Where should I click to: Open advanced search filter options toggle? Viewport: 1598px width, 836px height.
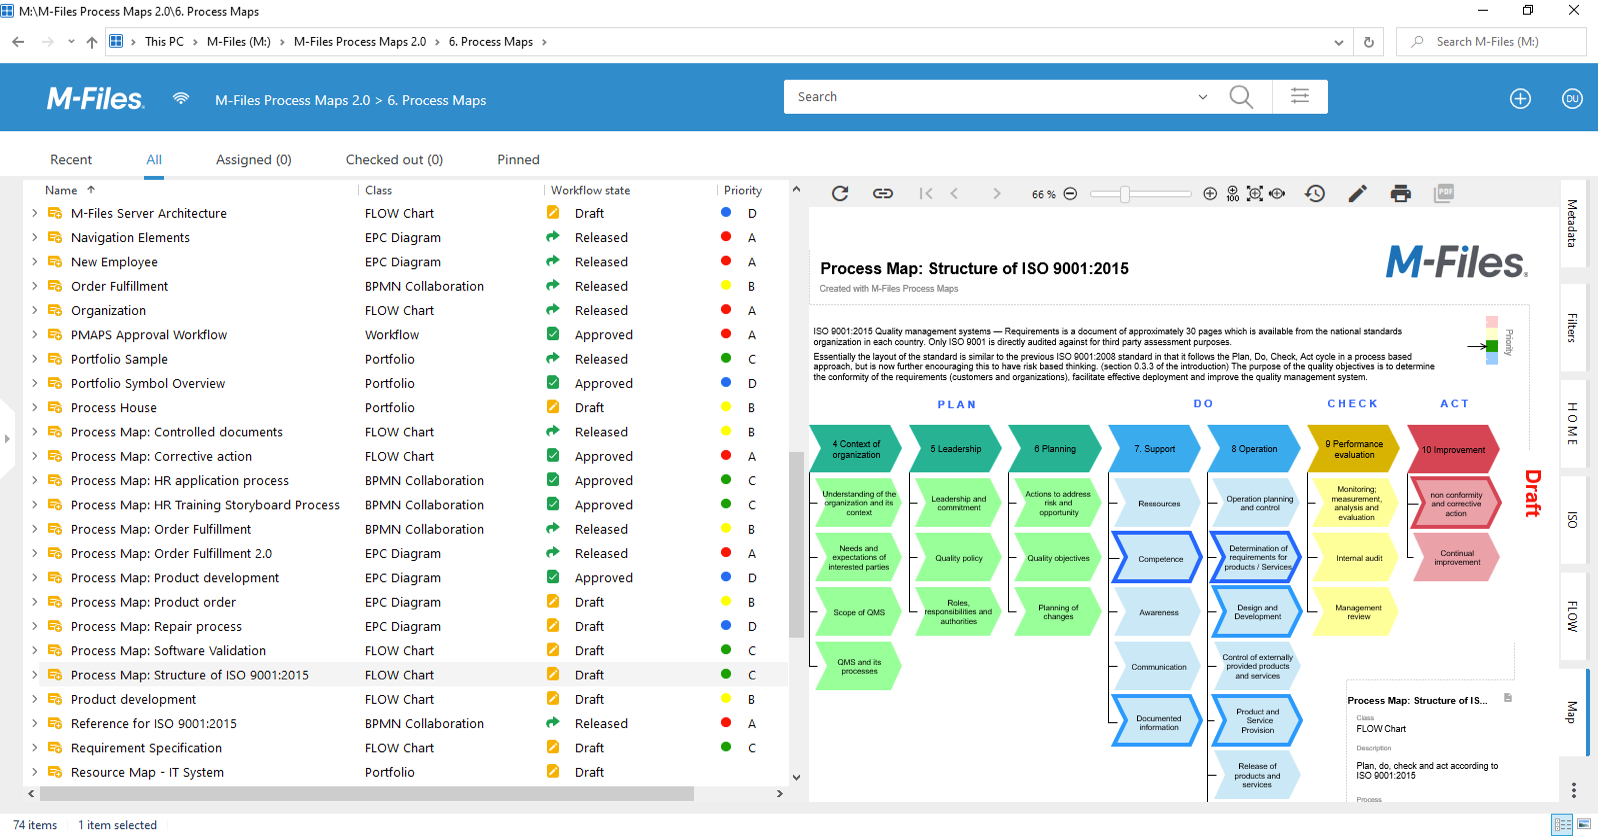1300,97
